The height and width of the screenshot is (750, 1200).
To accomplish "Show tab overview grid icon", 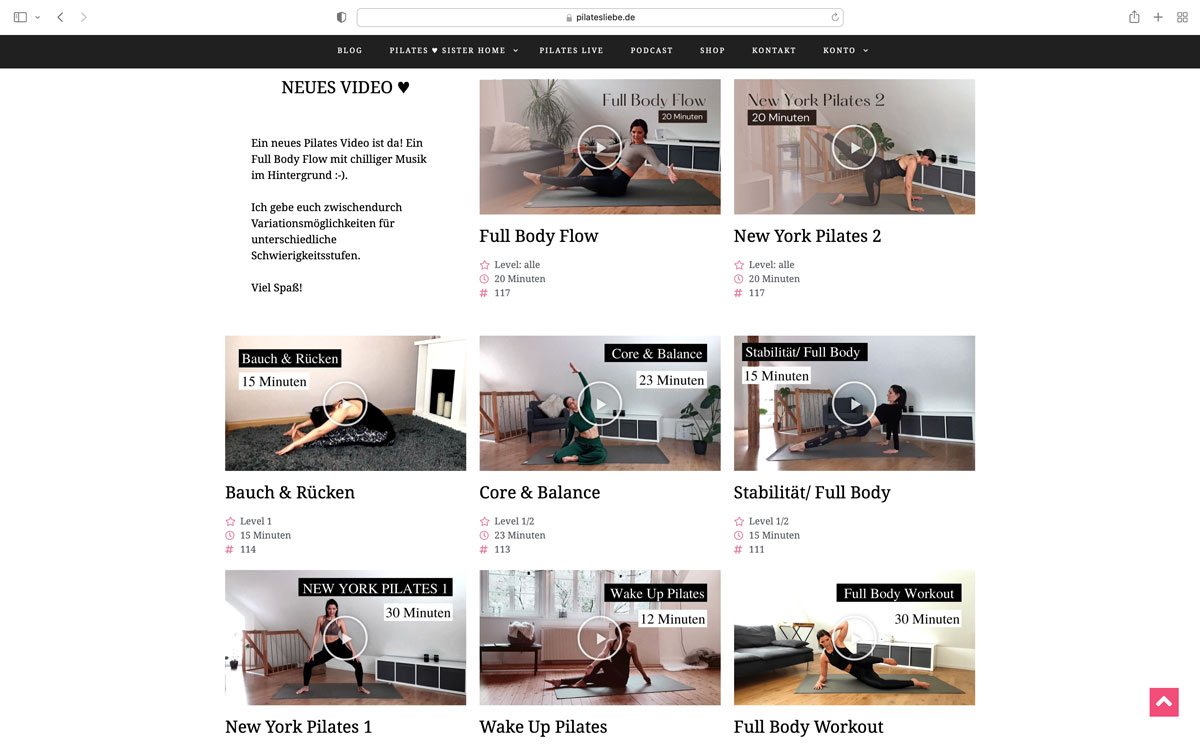I will [x=1182, y=17].
